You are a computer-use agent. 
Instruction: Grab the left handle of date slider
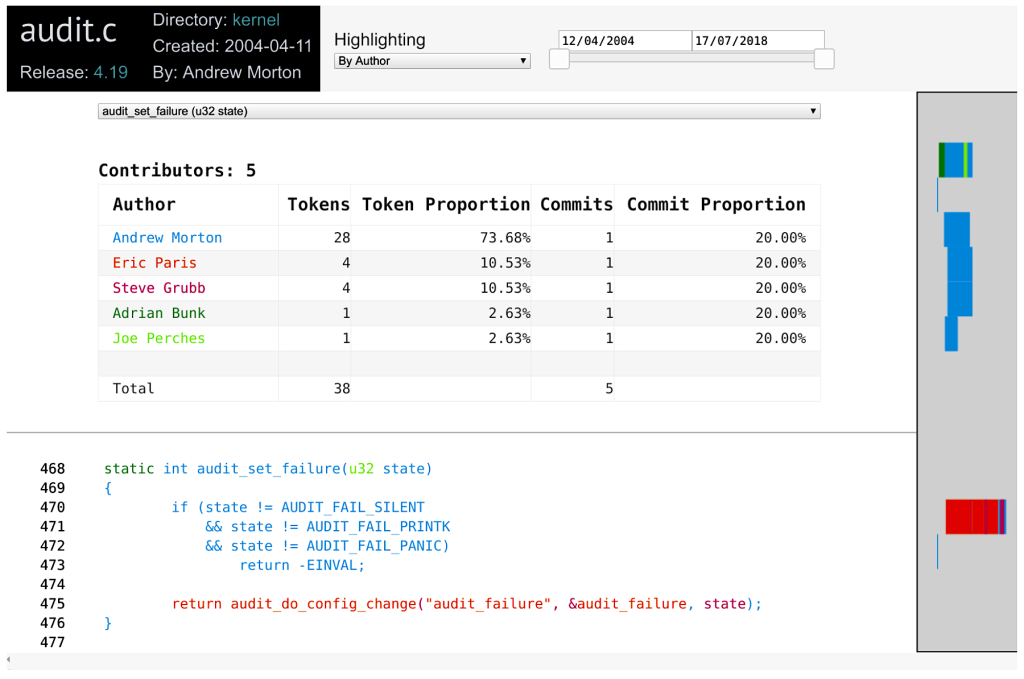[x=560, y=60]
